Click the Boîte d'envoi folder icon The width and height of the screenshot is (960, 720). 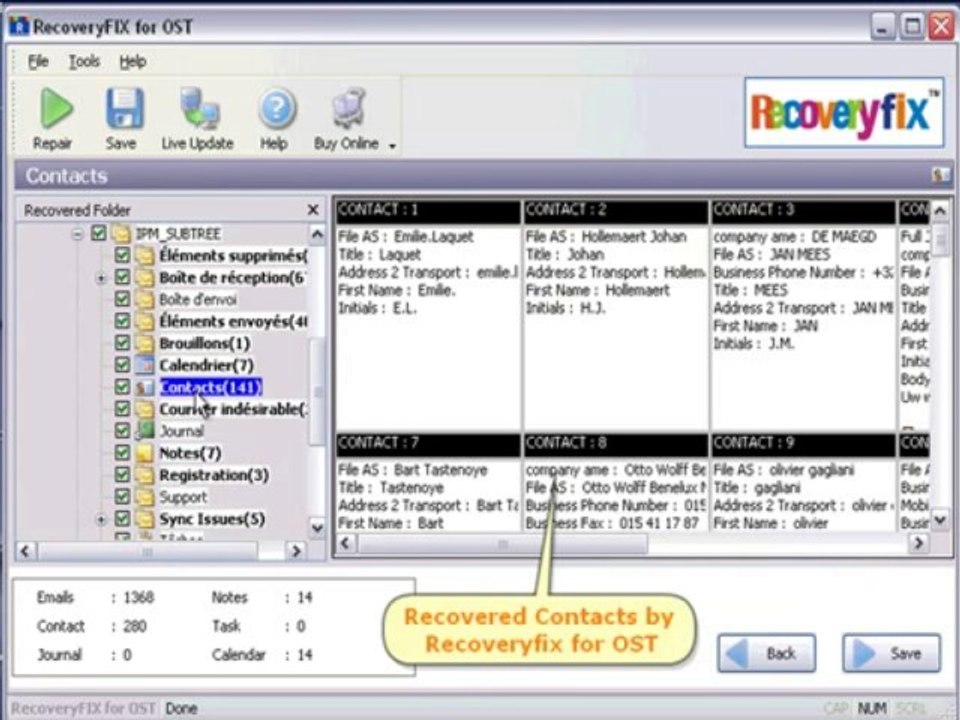pos(144,299)
